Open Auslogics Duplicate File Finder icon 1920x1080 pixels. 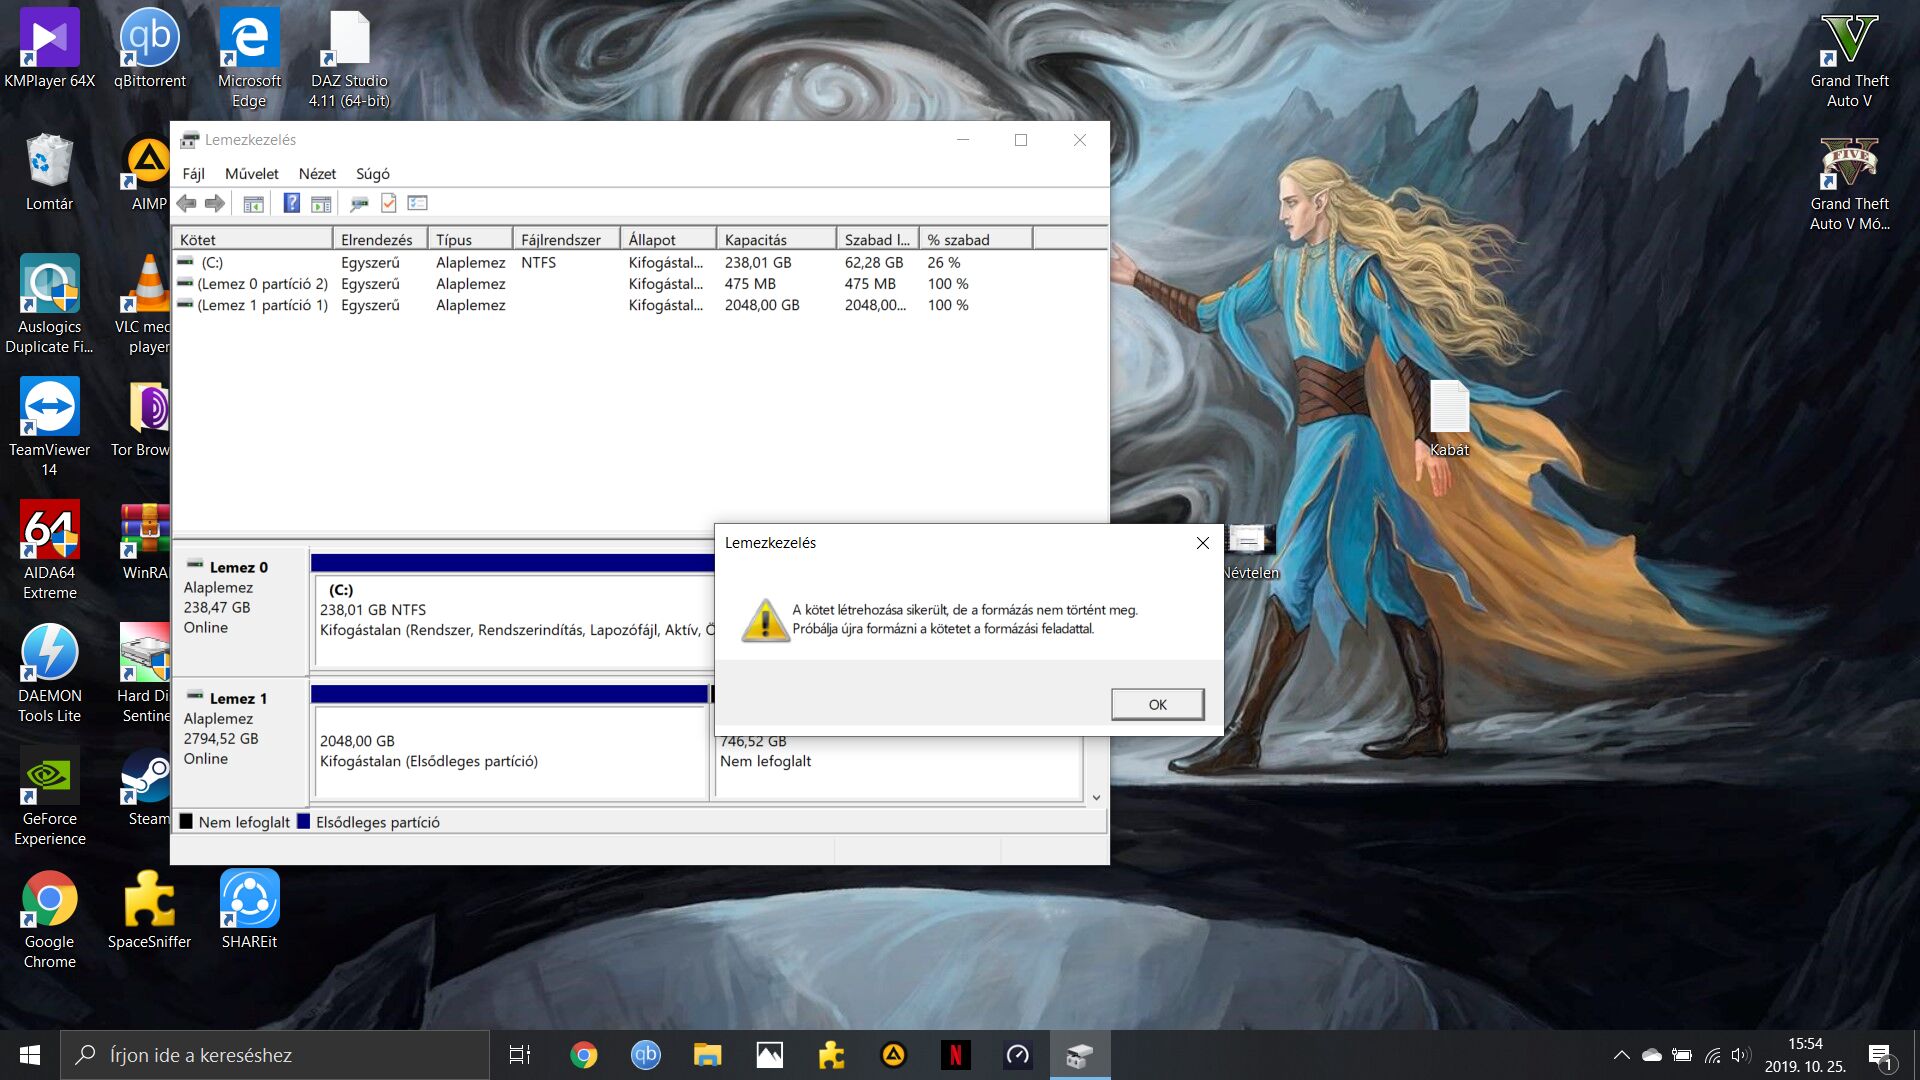pyautogui.click(x=50, y=305)
